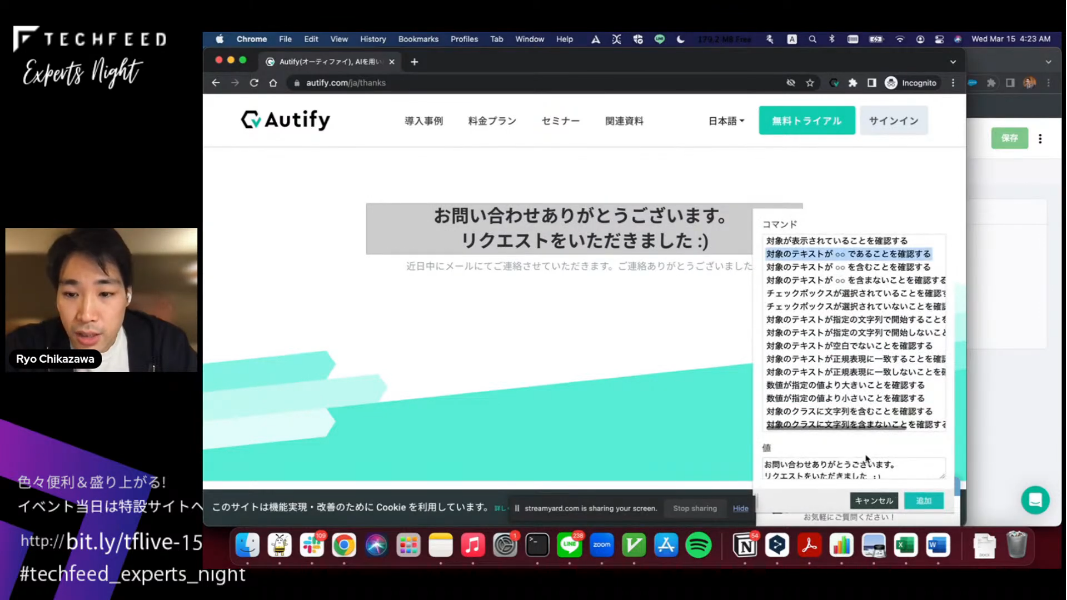Screen dimensions: 1067x600
Task: Open the Chrome File menu
Action: click(x=285, y=39)
